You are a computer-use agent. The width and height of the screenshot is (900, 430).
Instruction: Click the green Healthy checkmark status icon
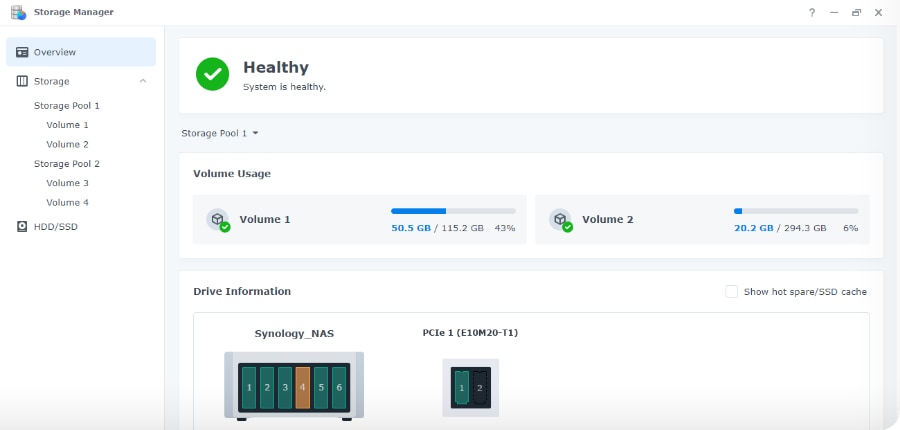pos(212,75)
